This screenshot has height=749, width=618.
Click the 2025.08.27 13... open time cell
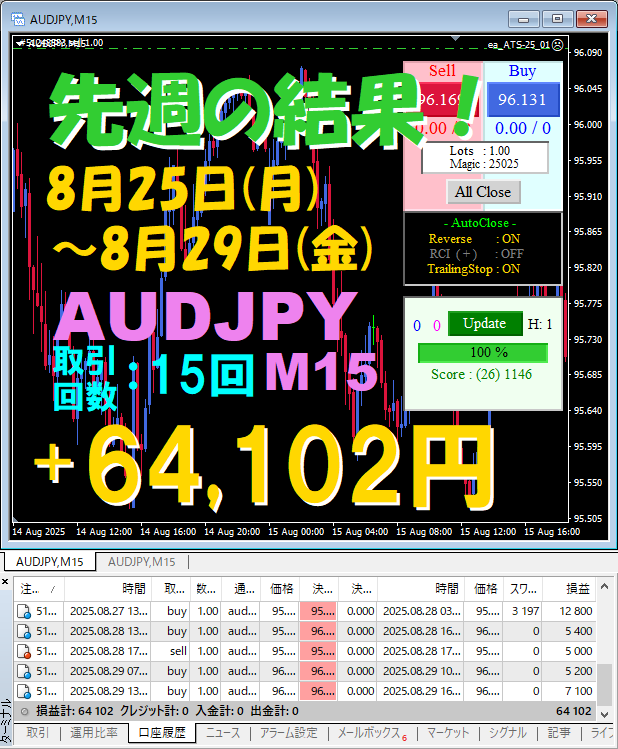coord(108,611)
